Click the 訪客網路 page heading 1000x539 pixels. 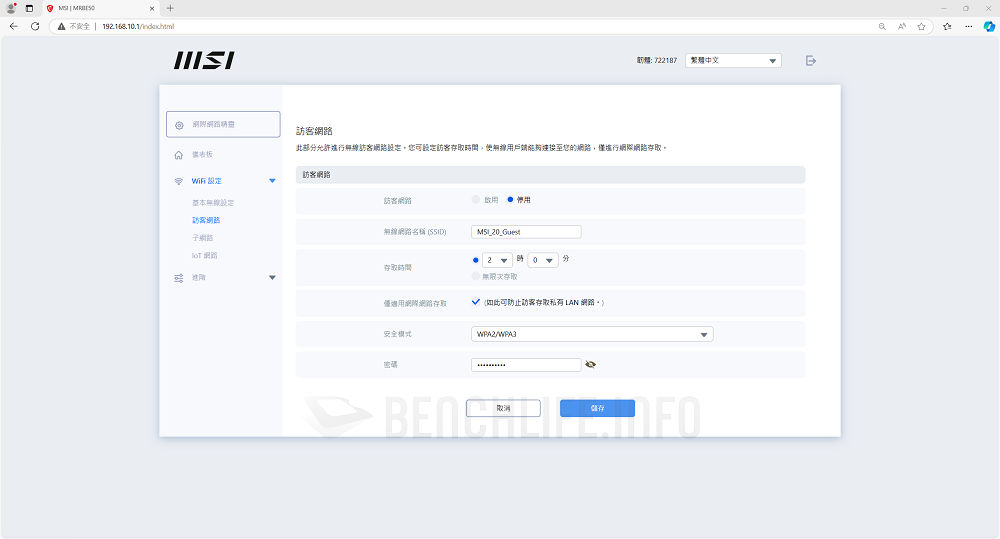(x=314, y=131)
